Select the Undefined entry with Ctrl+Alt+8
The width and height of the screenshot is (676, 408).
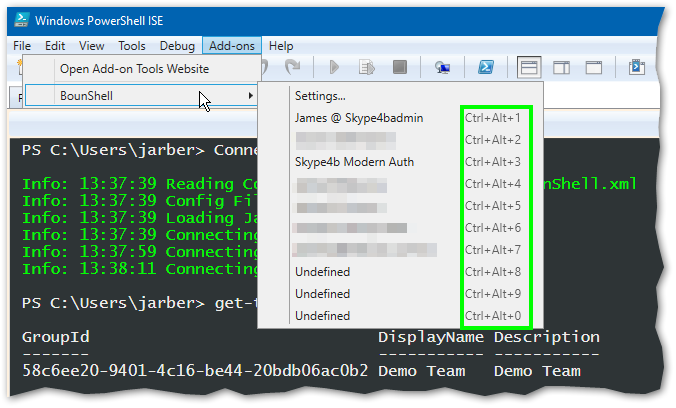[401, 272]
